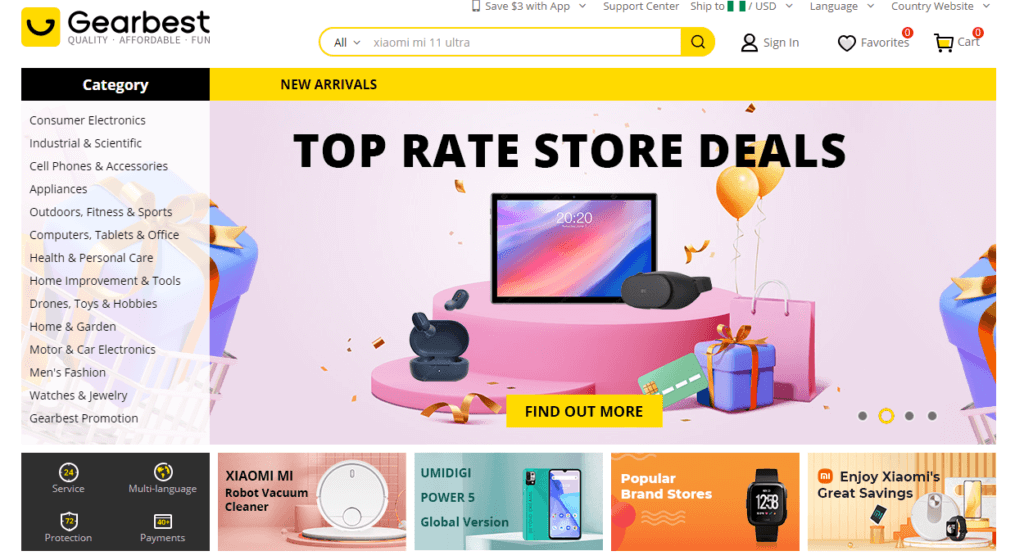This screenshot has width=1024, height=560.
Task: Select the third banner carousel dot
Action: [909, 416]
